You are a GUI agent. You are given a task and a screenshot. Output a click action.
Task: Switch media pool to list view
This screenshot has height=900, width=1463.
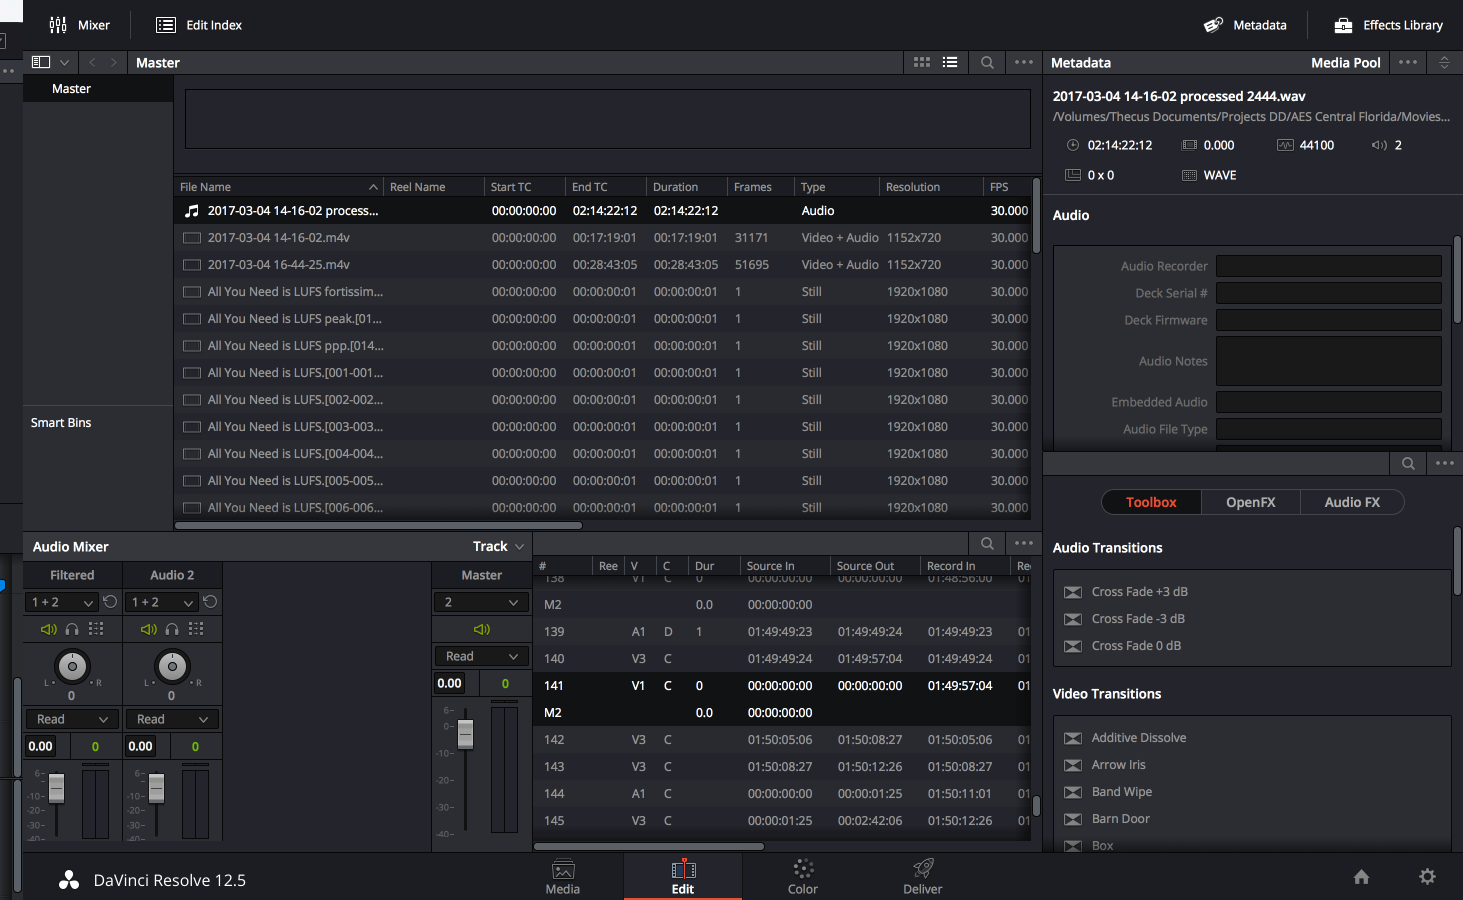pyautogui.click(x=950, y=62)
